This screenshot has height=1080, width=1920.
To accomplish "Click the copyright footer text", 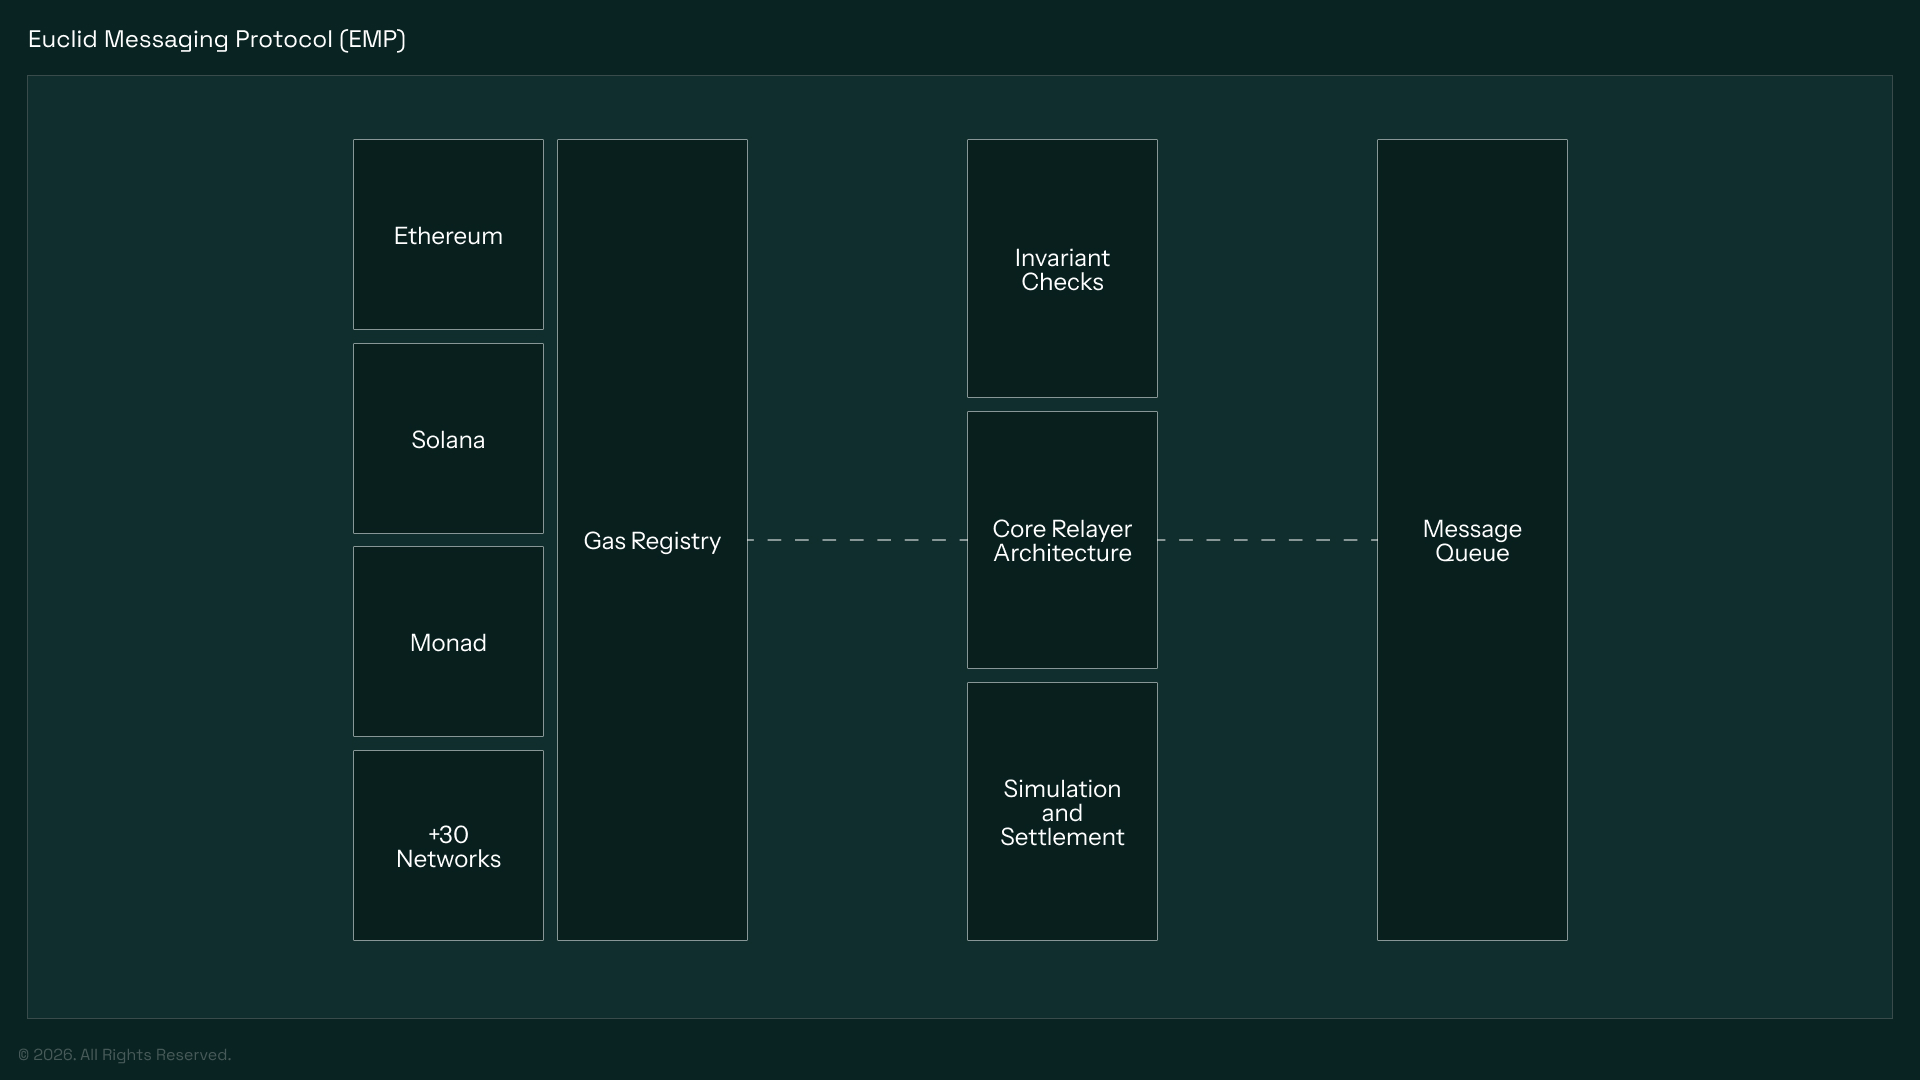I will 124,1055.
